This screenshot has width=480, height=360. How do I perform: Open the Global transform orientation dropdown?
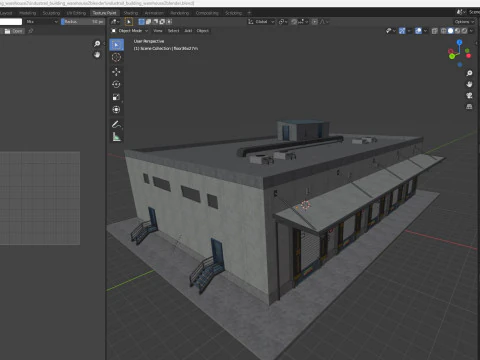pyautogui.click(x=261, y=22)
